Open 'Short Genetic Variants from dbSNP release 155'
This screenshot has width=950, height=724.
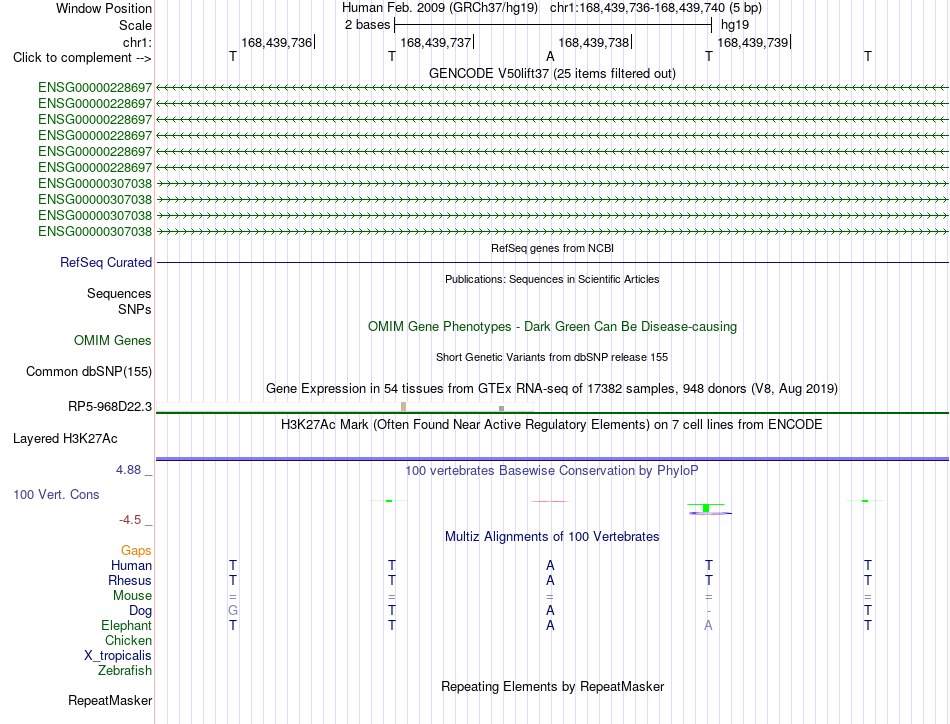pos(552,357)
